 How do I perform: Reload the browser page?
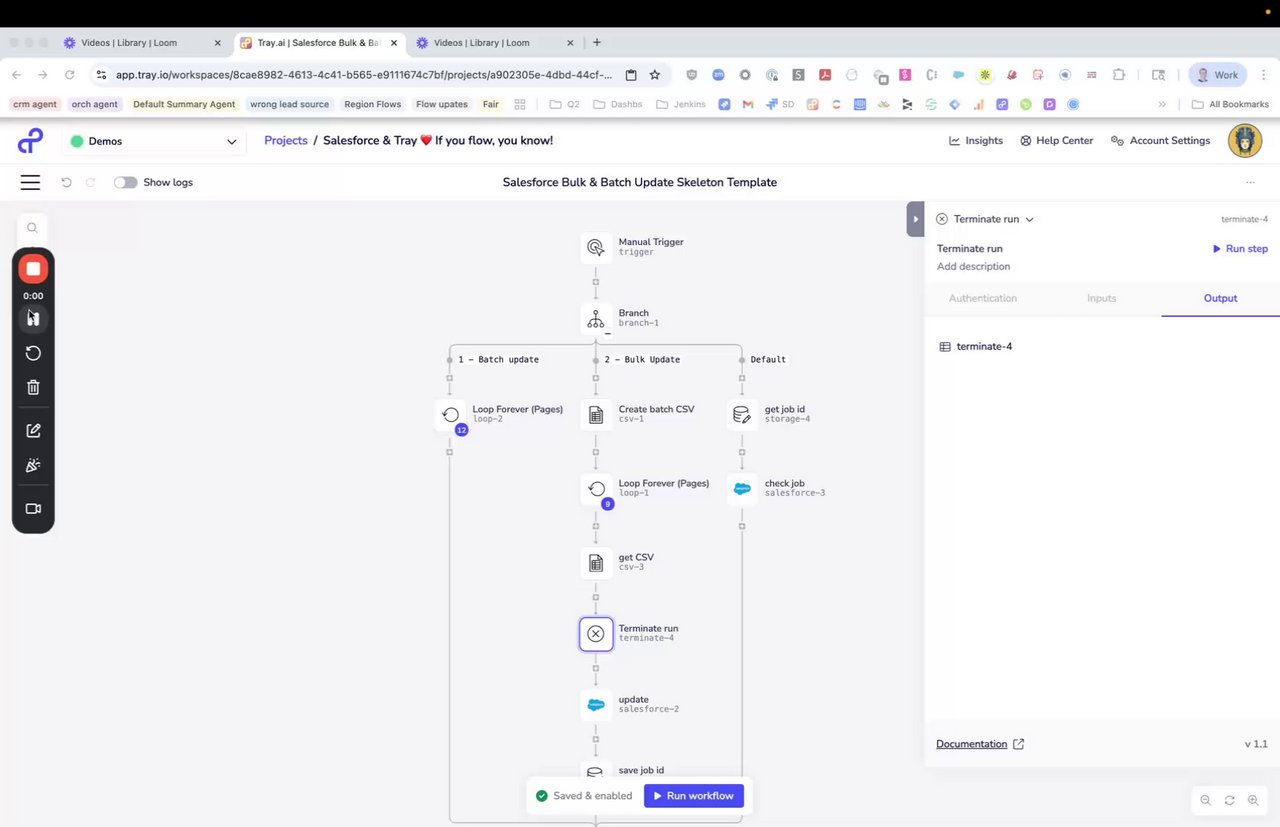coord(69,75)
